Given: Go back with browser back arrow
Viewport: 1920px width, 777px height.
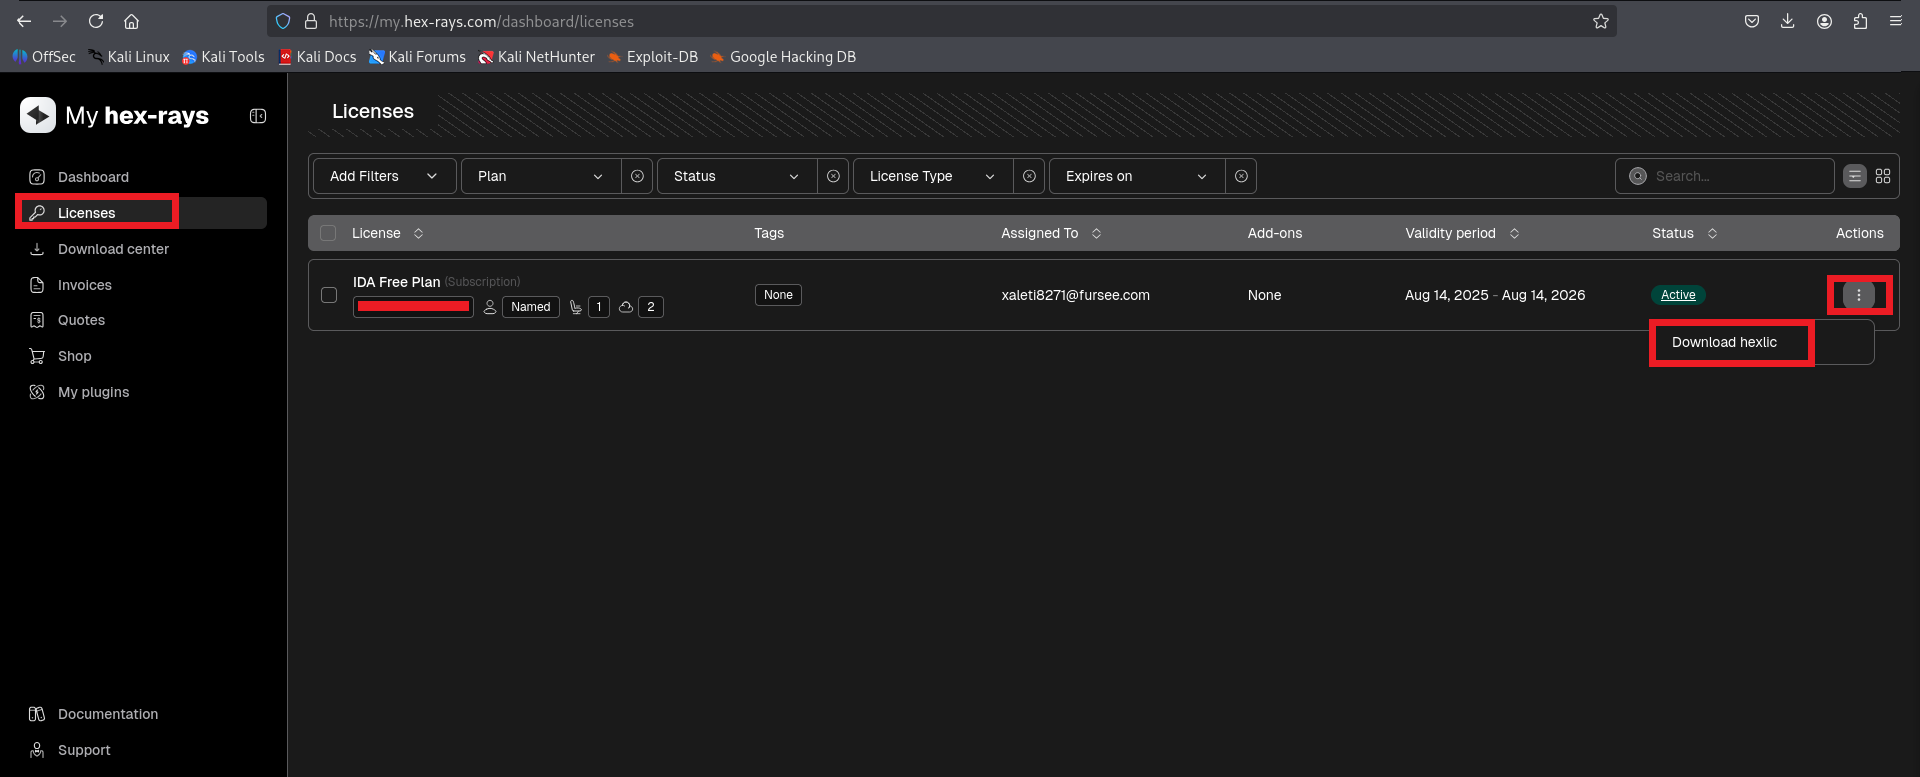Looking at the screenshot, I should click(24, 21).
